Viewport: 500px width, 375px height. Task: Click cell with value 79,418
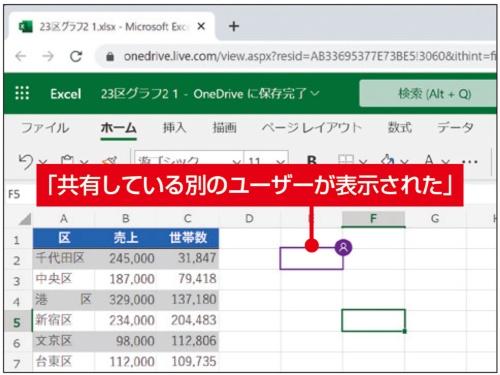[x=188, y=279]
